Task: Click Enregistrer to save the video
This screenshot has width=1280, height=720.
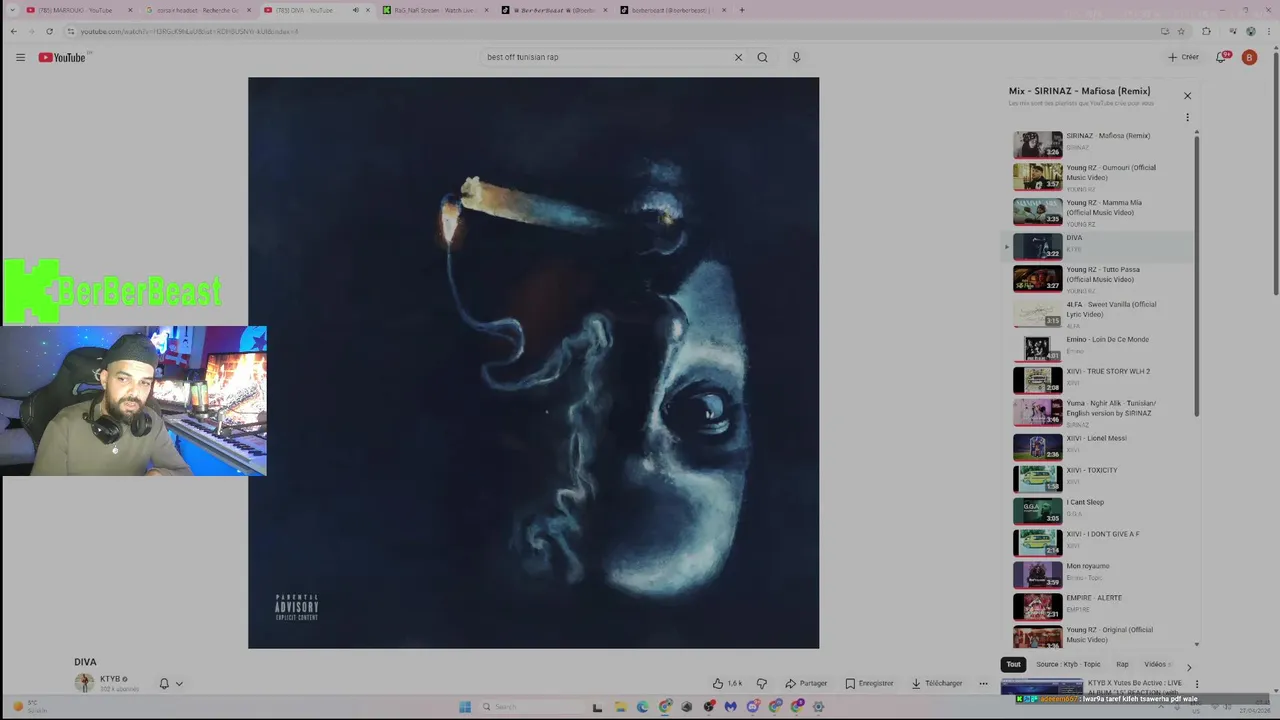Action: tap(869, 683)
